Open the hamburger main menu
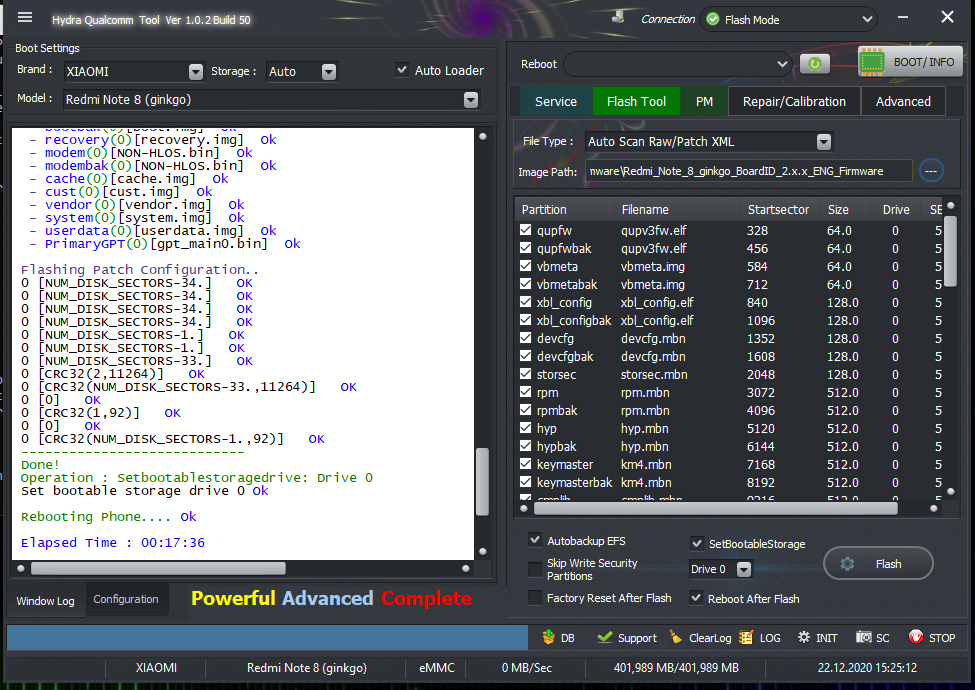 tap(25, 17)
